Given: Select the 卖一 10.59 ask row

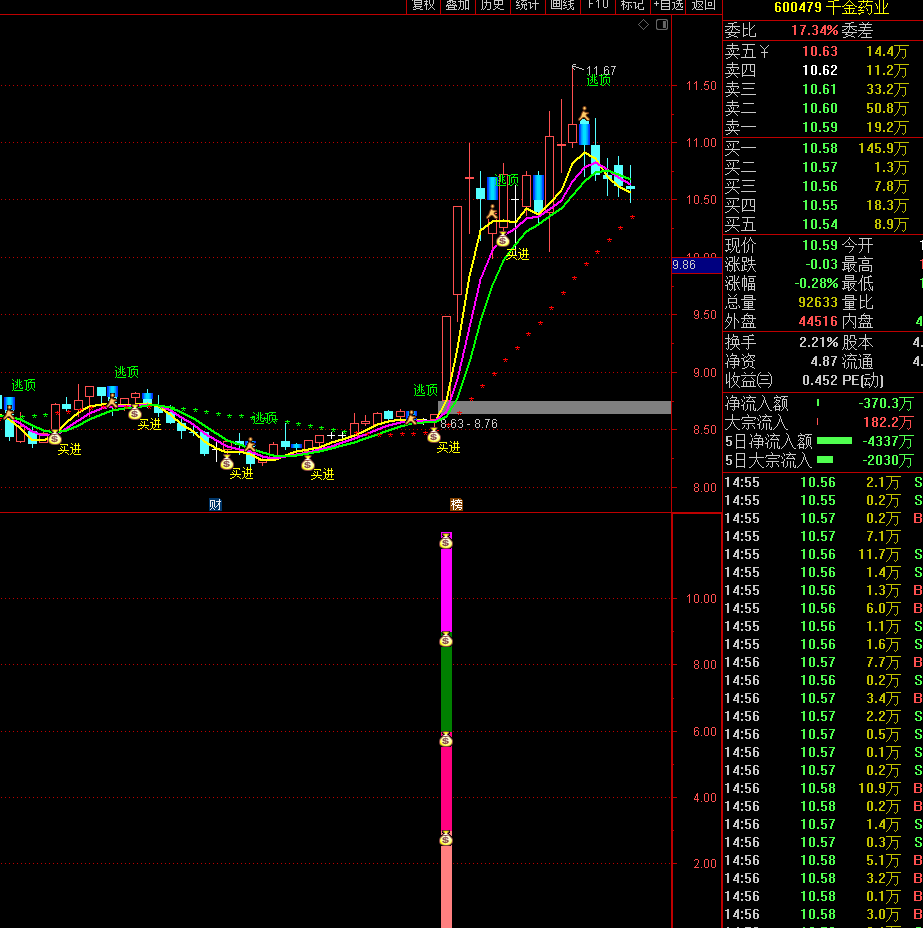Looking at the screenshot, I should tap(823, 127).
